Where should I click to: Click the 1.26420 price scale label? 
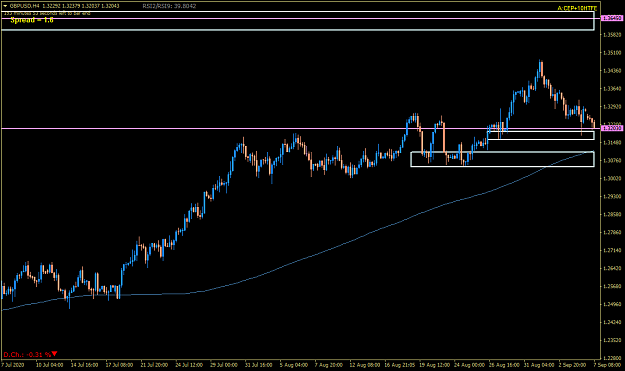pyautogui.click(x=612, y=268)
